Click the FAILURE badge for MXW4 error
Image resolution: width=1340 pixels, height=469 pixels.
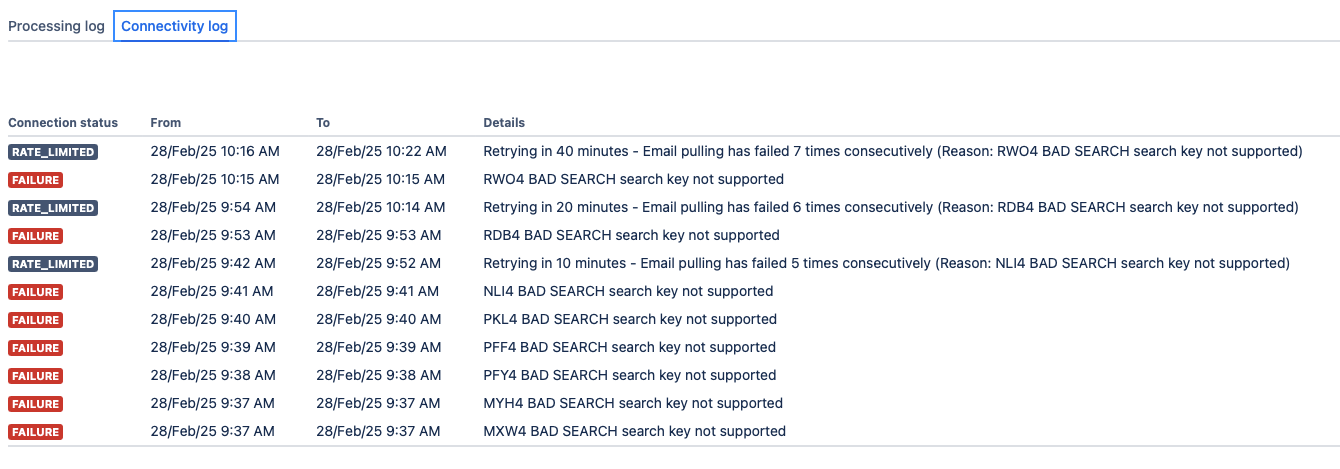tap(36, 432)
